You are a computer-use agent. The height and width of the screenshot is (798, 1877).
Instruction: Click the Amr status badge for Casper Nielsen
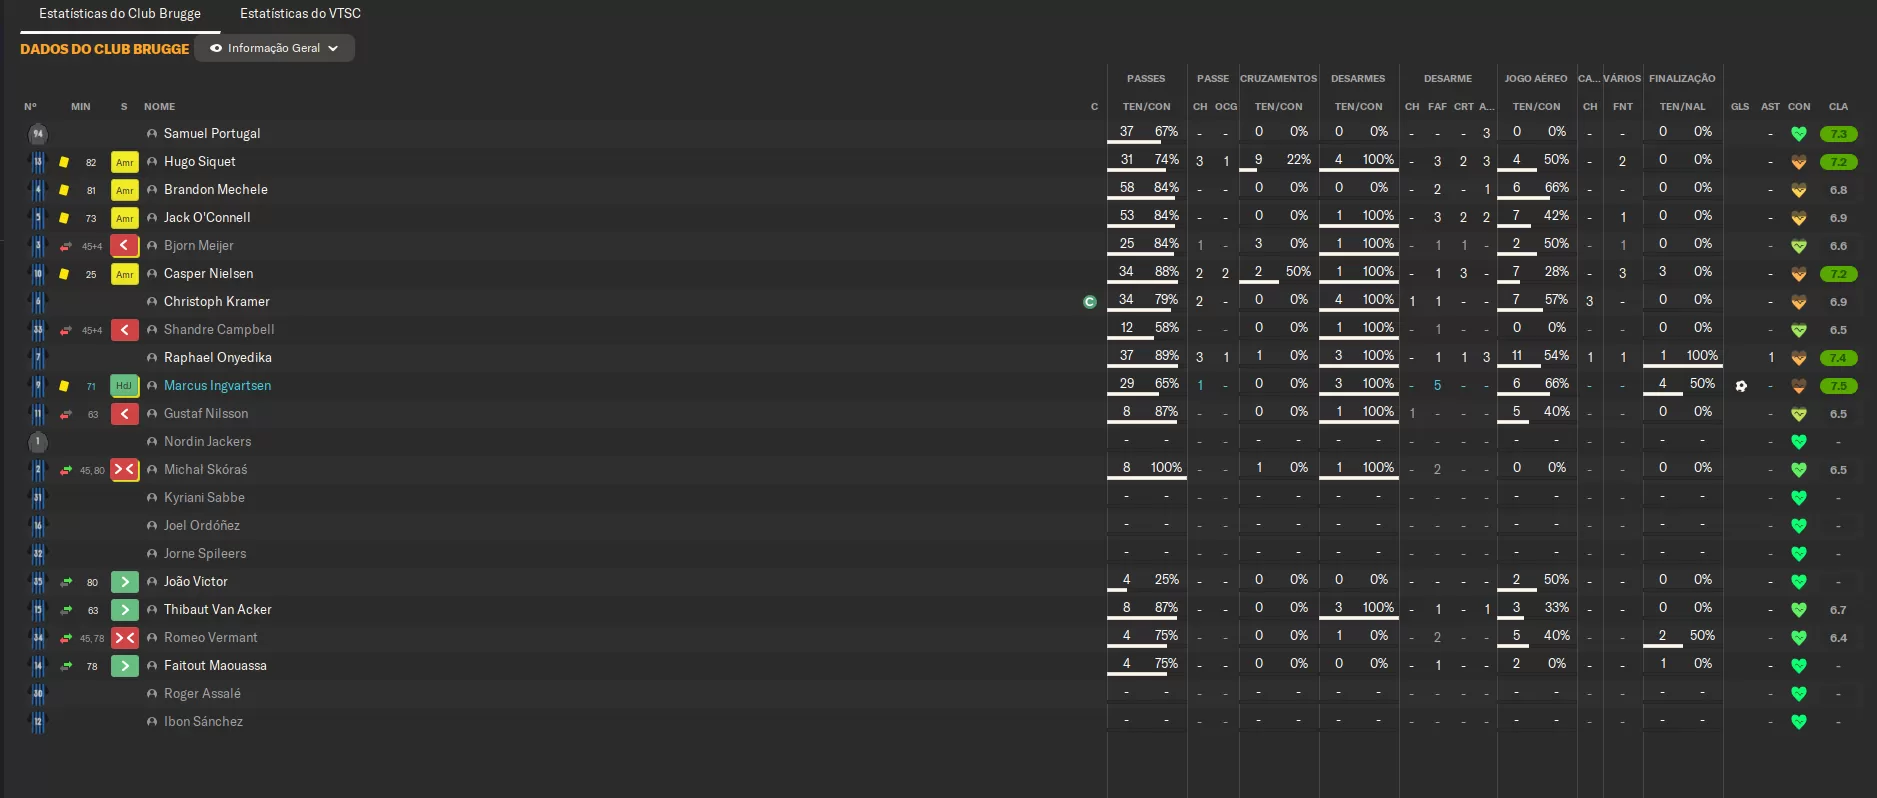(124, 274)
